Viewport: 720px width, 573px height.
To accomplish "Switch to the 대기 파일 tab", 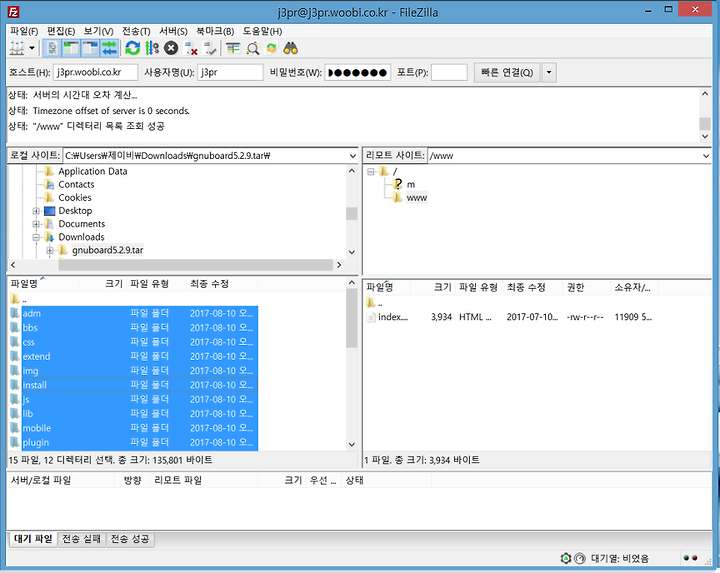I will [x=33, y=539].
